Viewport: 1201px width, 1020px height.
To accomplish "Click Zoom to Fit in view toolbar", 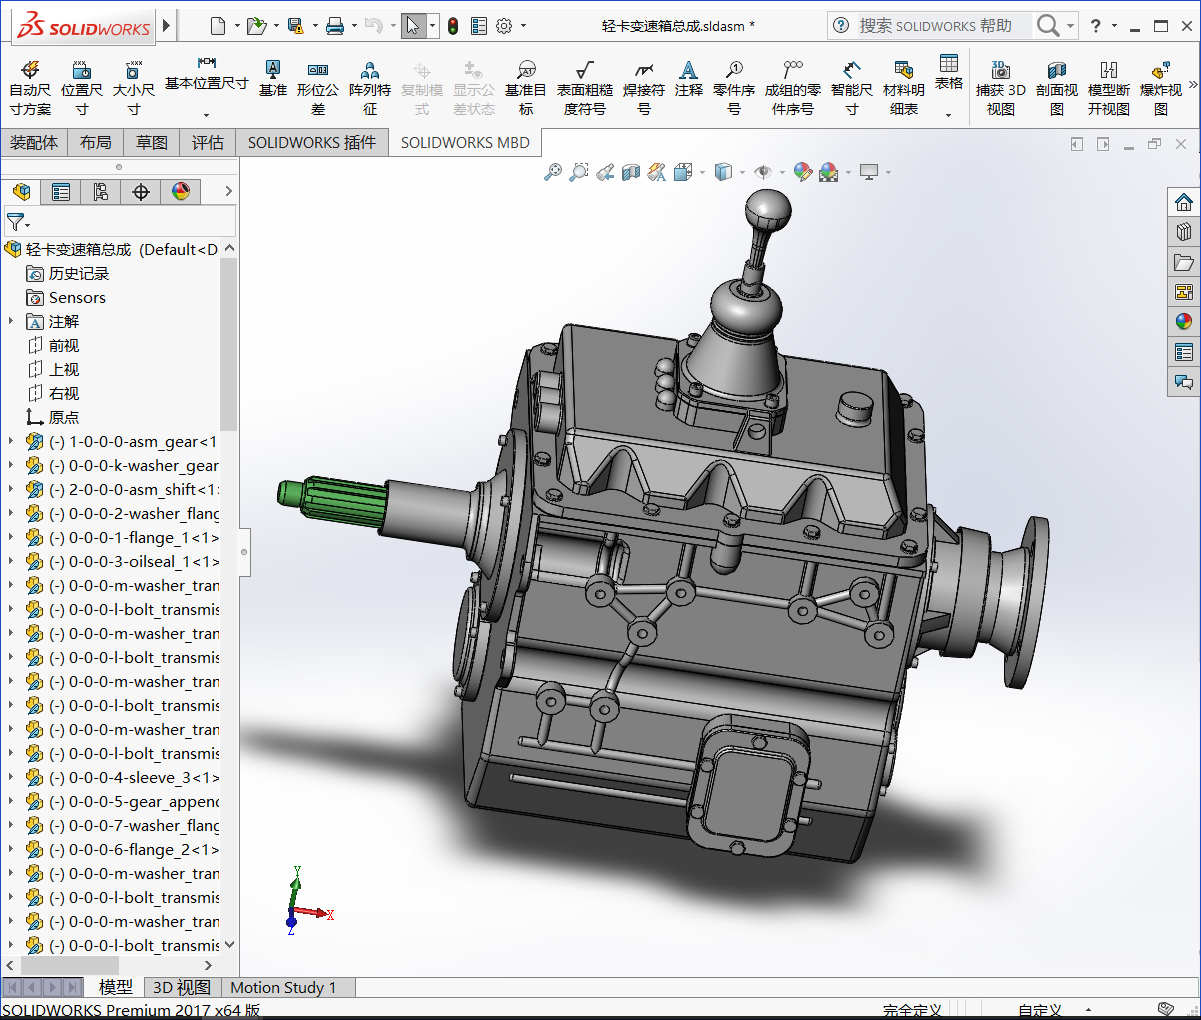I will (x=553, y=172).
